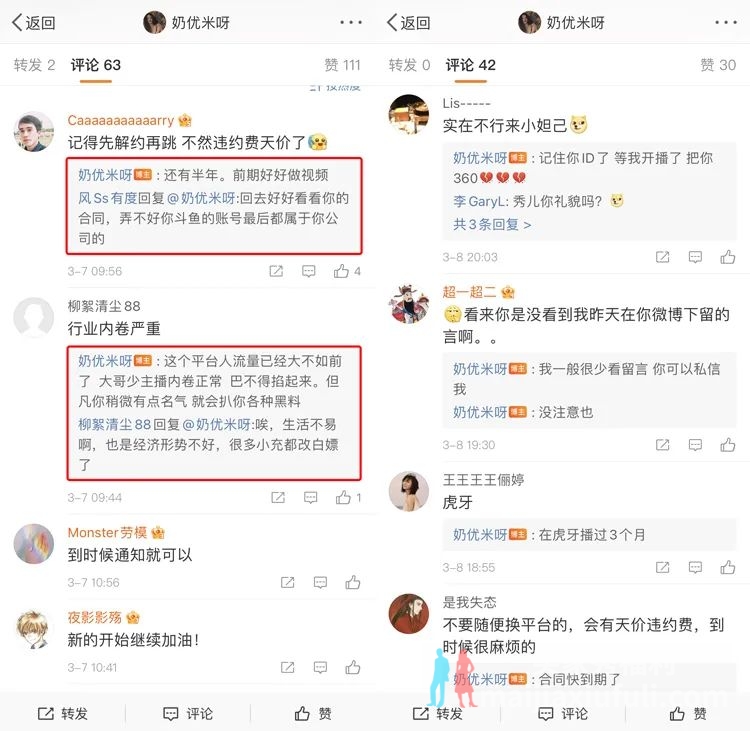Open the right post's three-dot more menu
750x731 pixels.
pos(726,22)
